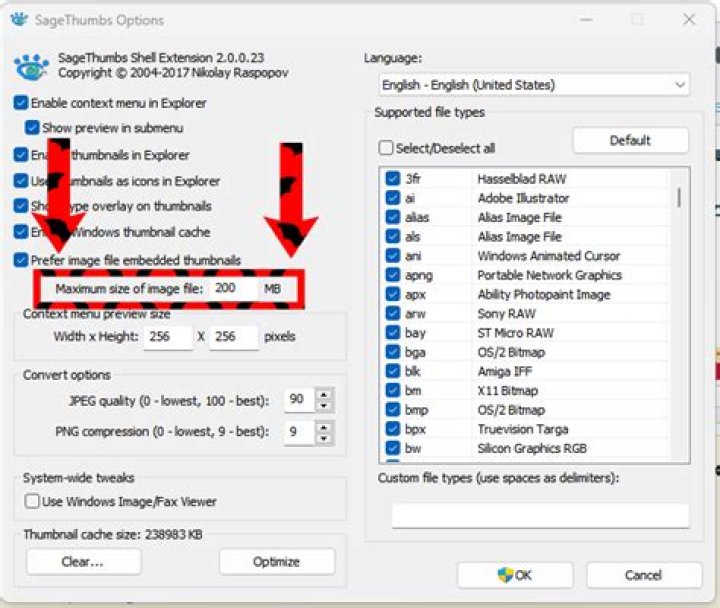Click the file types list scrollbar thumb
Screen dimensions: 720x608
click(x=679, y=197)
